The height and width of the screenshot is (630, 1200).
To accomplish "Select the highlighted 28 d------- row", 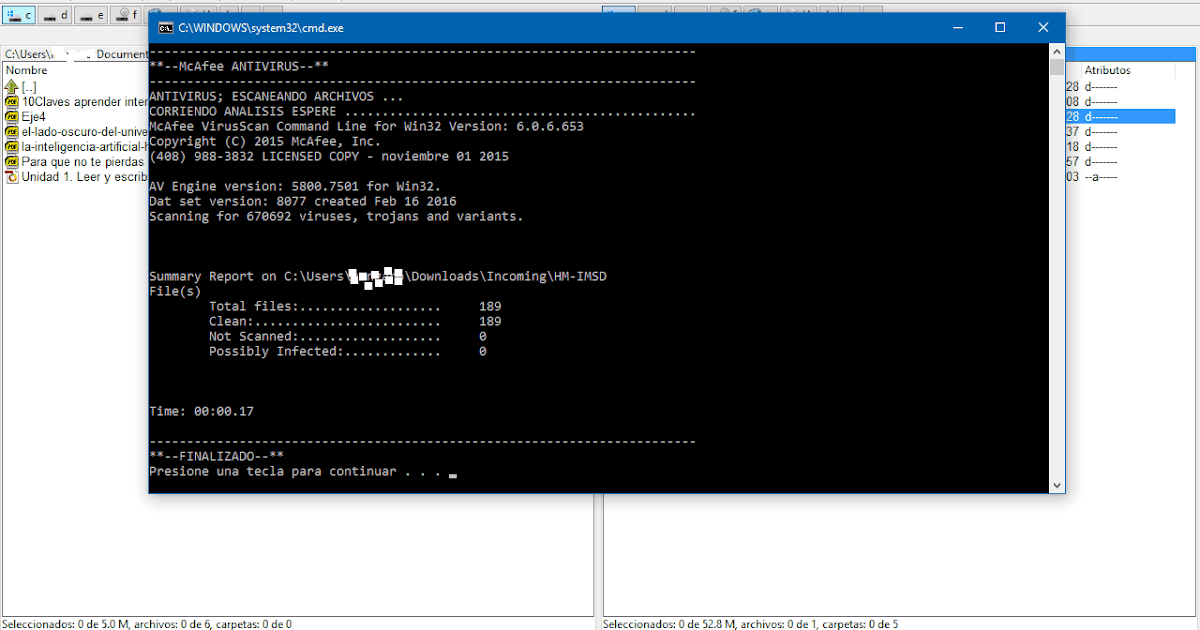I will pos(1120,117).
